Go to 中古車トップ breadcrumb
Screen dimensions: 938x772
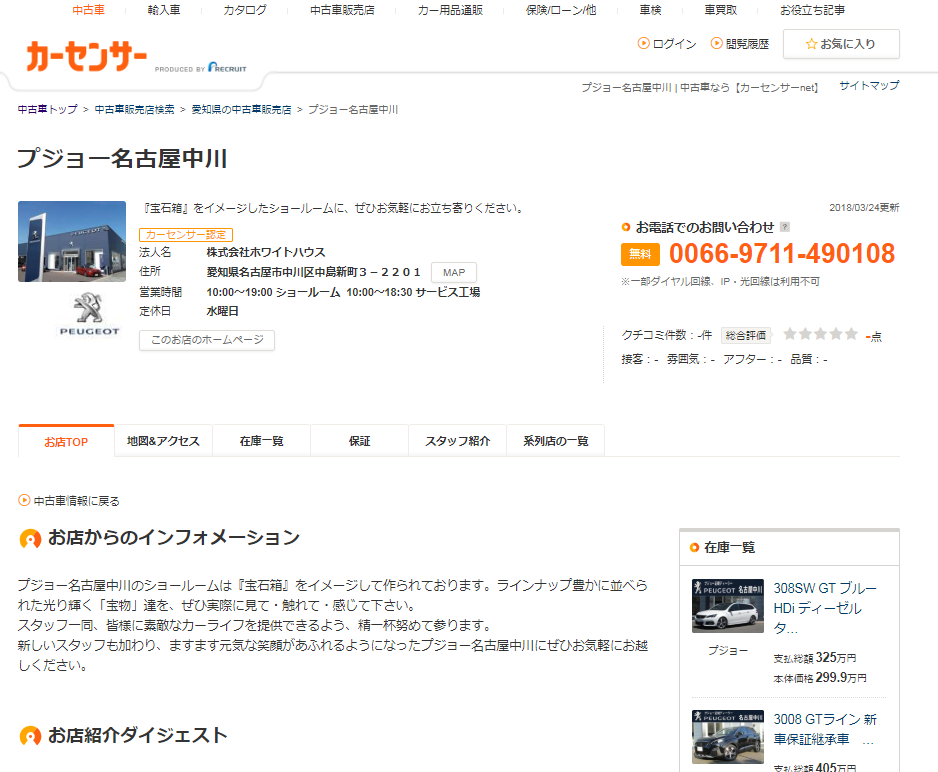(48, 109)
